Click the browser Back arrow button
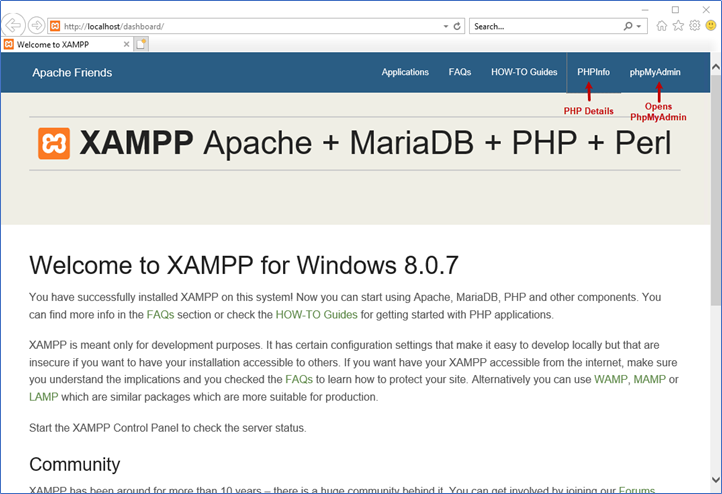722x494 pixels. [x=13, y=25]
